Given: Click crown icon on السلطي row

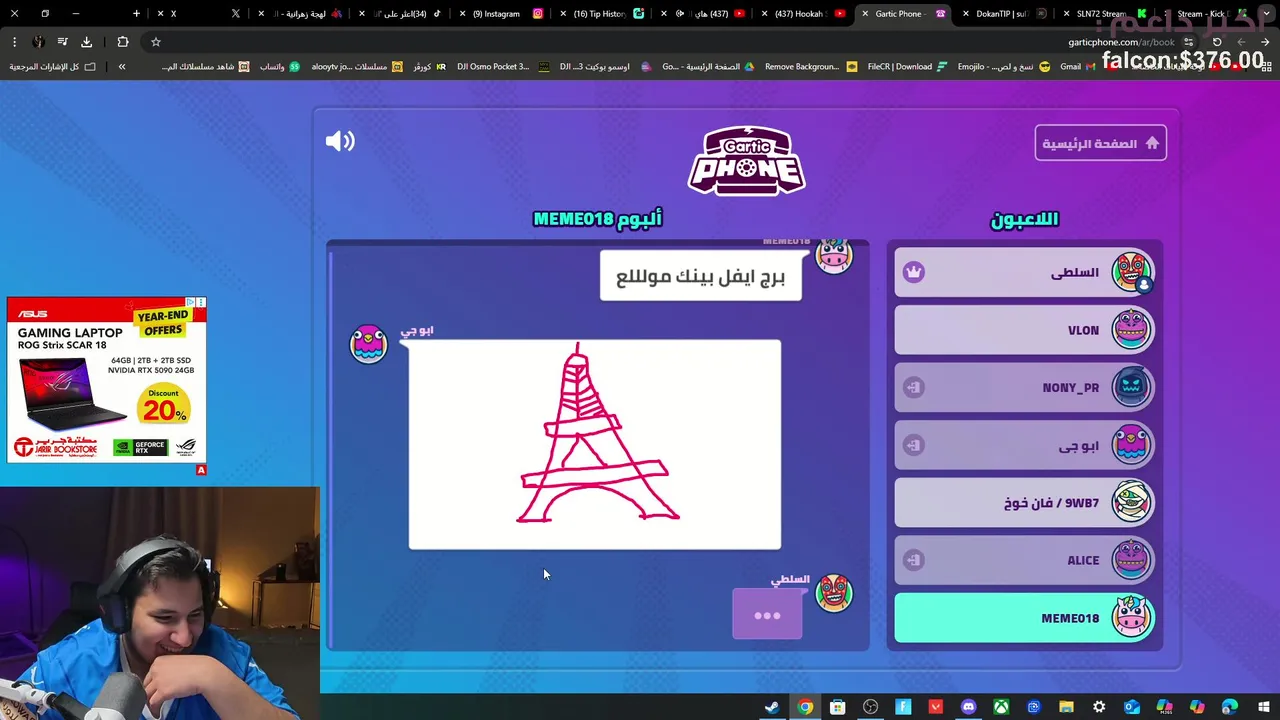Looking at the screenshot, I should [913, 272].
